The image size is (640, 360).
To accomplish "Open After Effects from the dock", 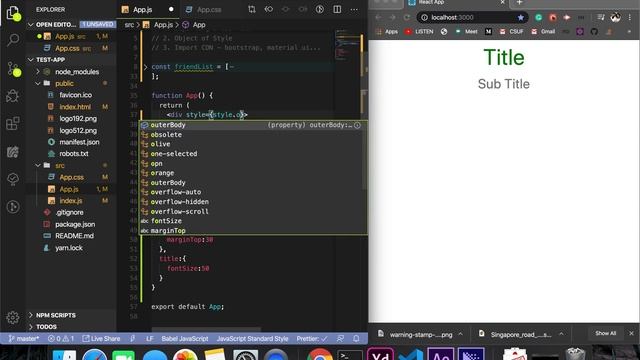I will 441,355.
